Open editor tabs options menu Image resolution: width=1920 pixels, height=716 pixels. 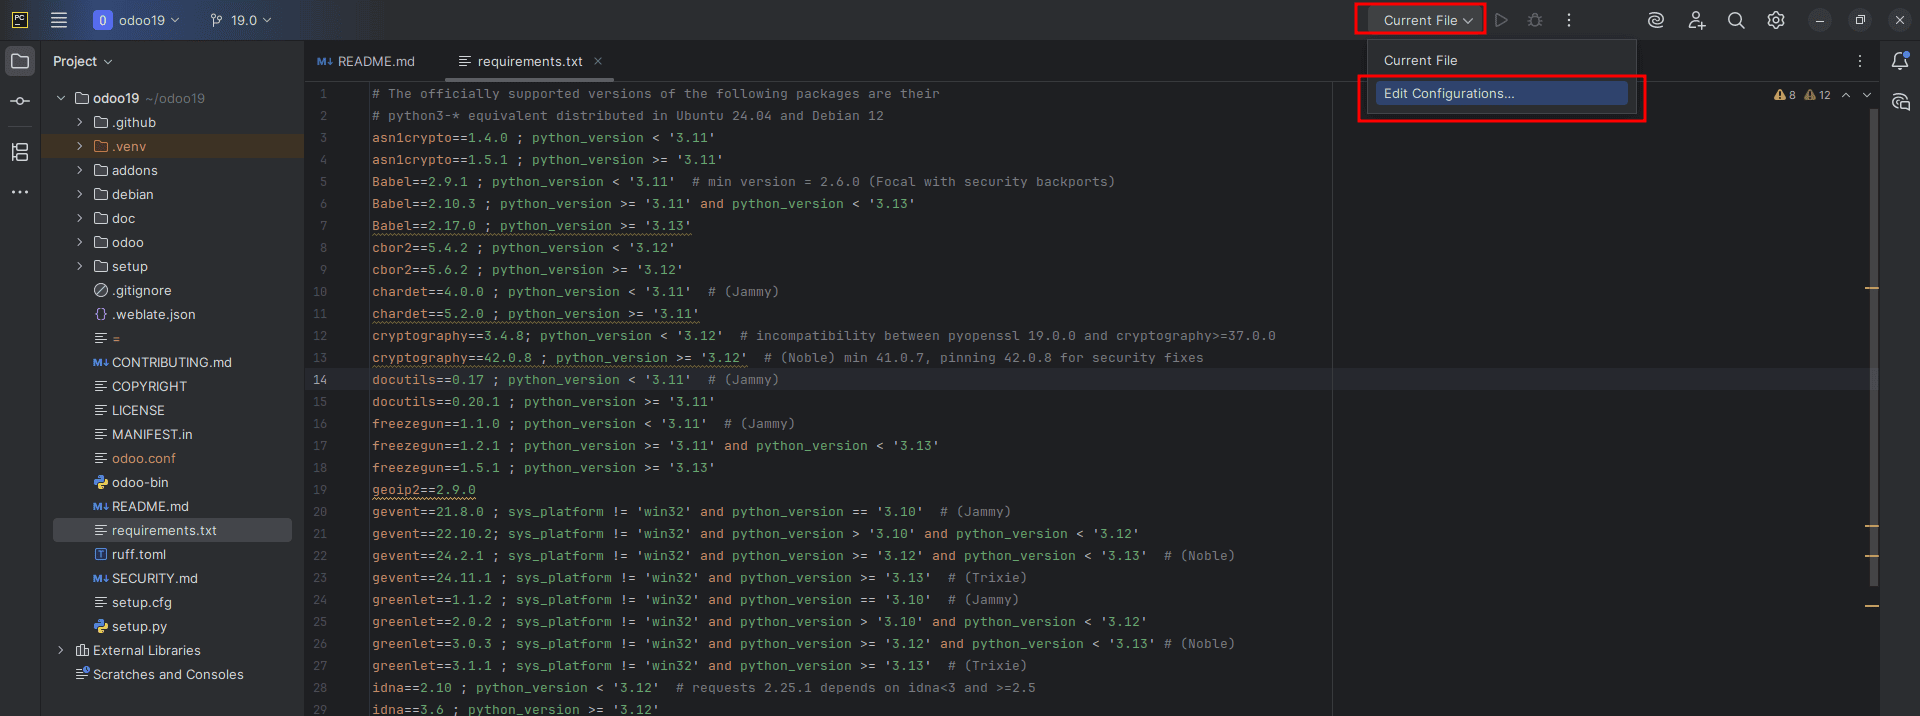[1860, 61]
